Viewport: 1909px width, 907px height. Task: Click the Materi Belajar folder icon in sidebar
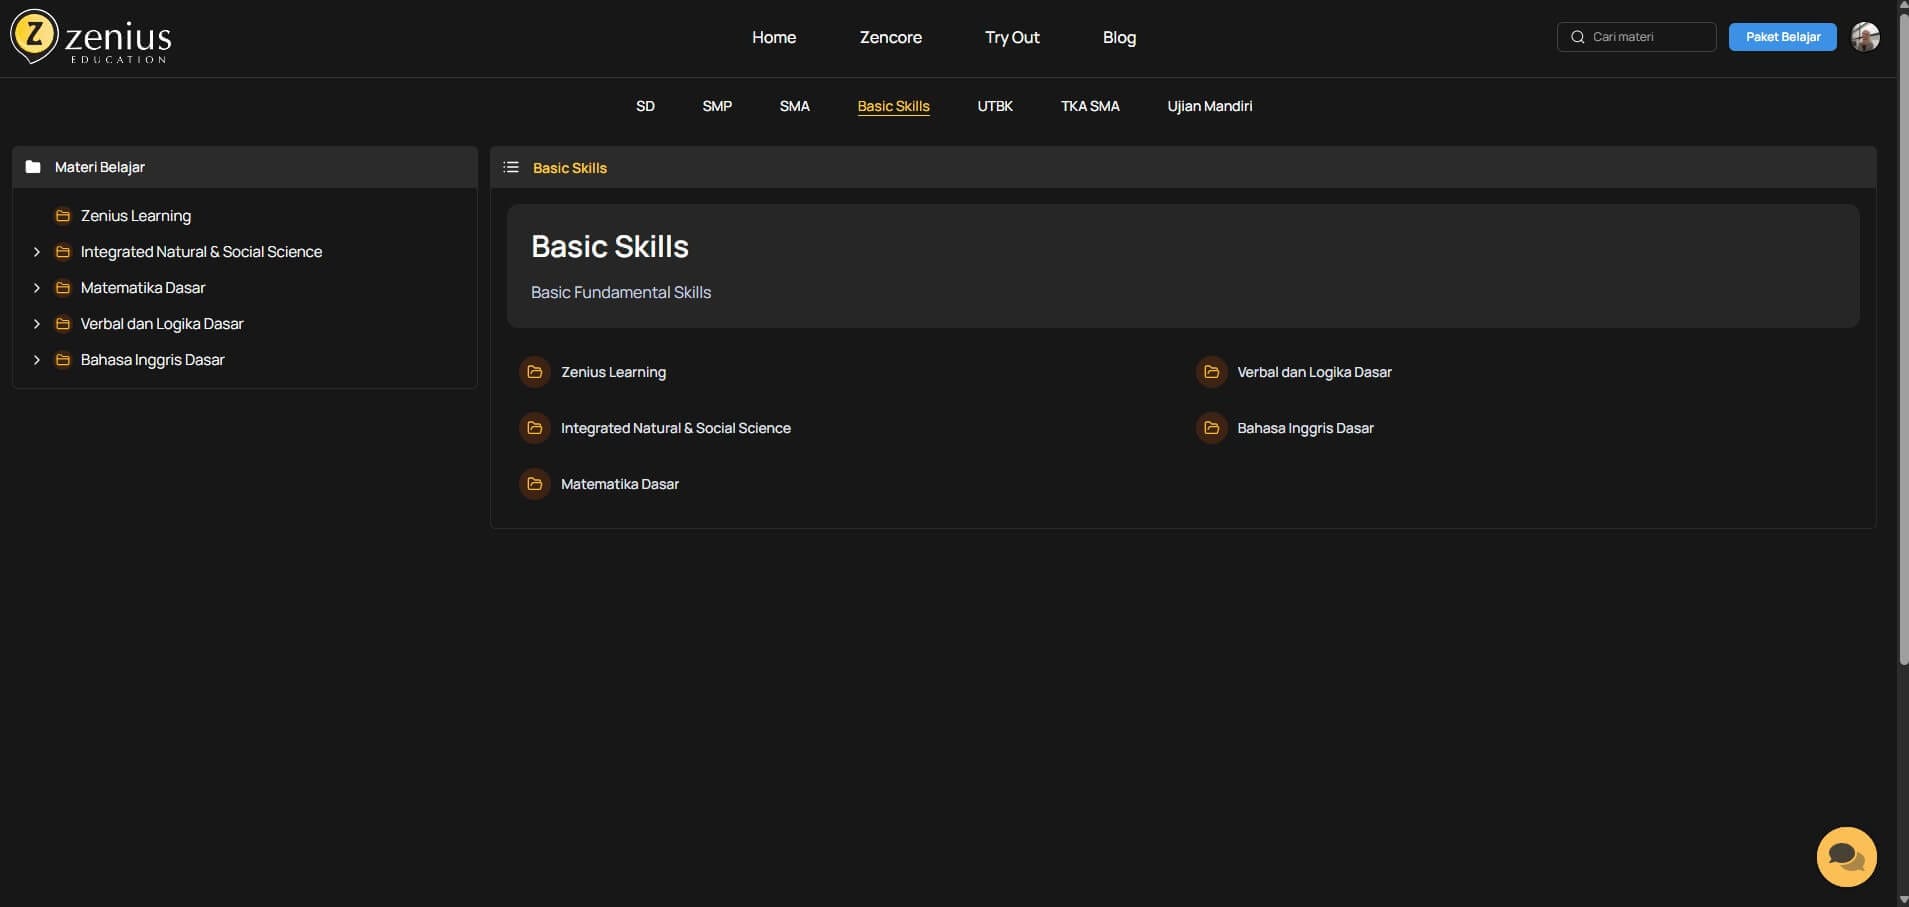tap(33, 167)
